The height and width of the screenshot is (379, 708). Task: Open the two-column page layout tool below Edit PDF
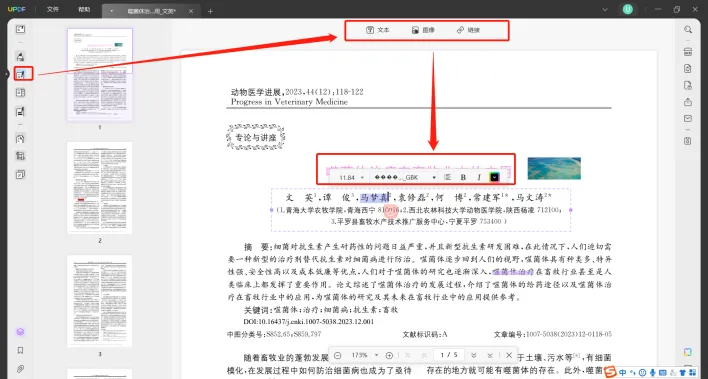point(20,93)
